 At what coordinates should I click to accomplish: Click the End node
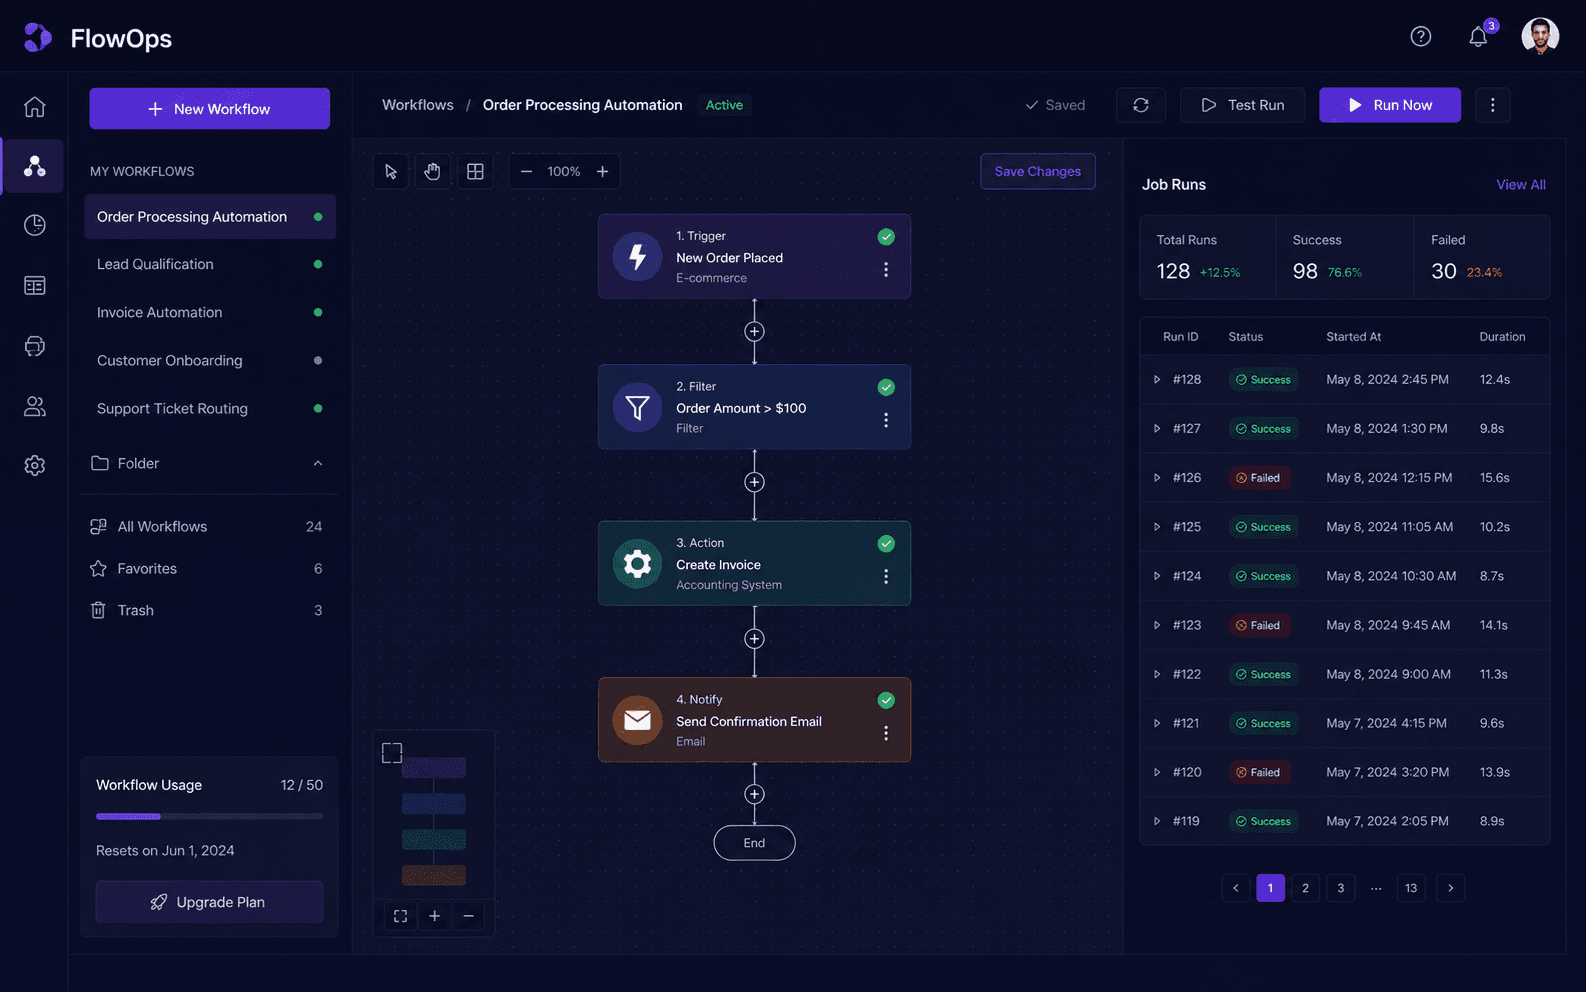pyautogui.click(x=754, y=843)
